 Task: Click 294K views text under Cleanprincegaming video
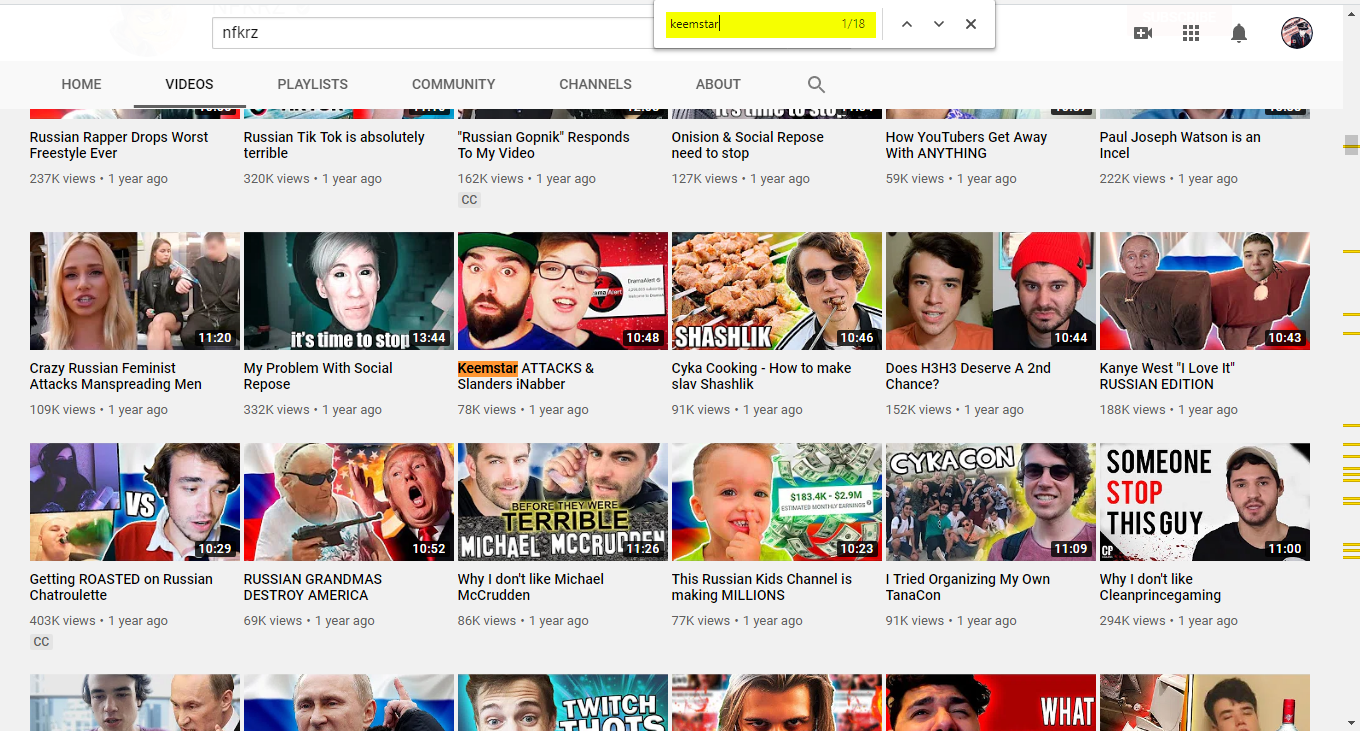[1133, 621]
